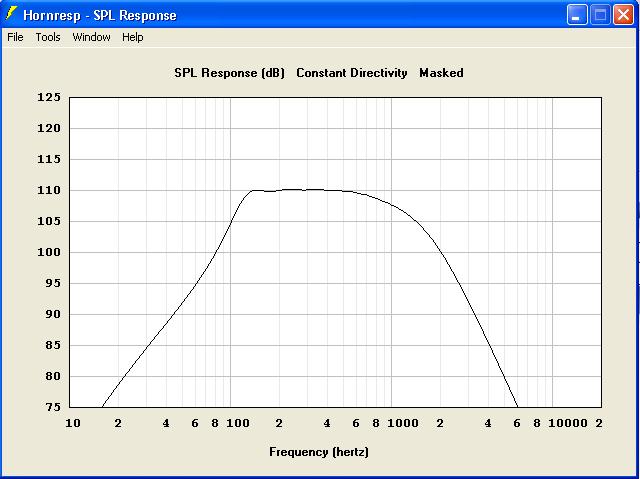This screenshot has width=640, height=479.
Task: Click the 90 dB axis label
Action: (x=53, y=314)
